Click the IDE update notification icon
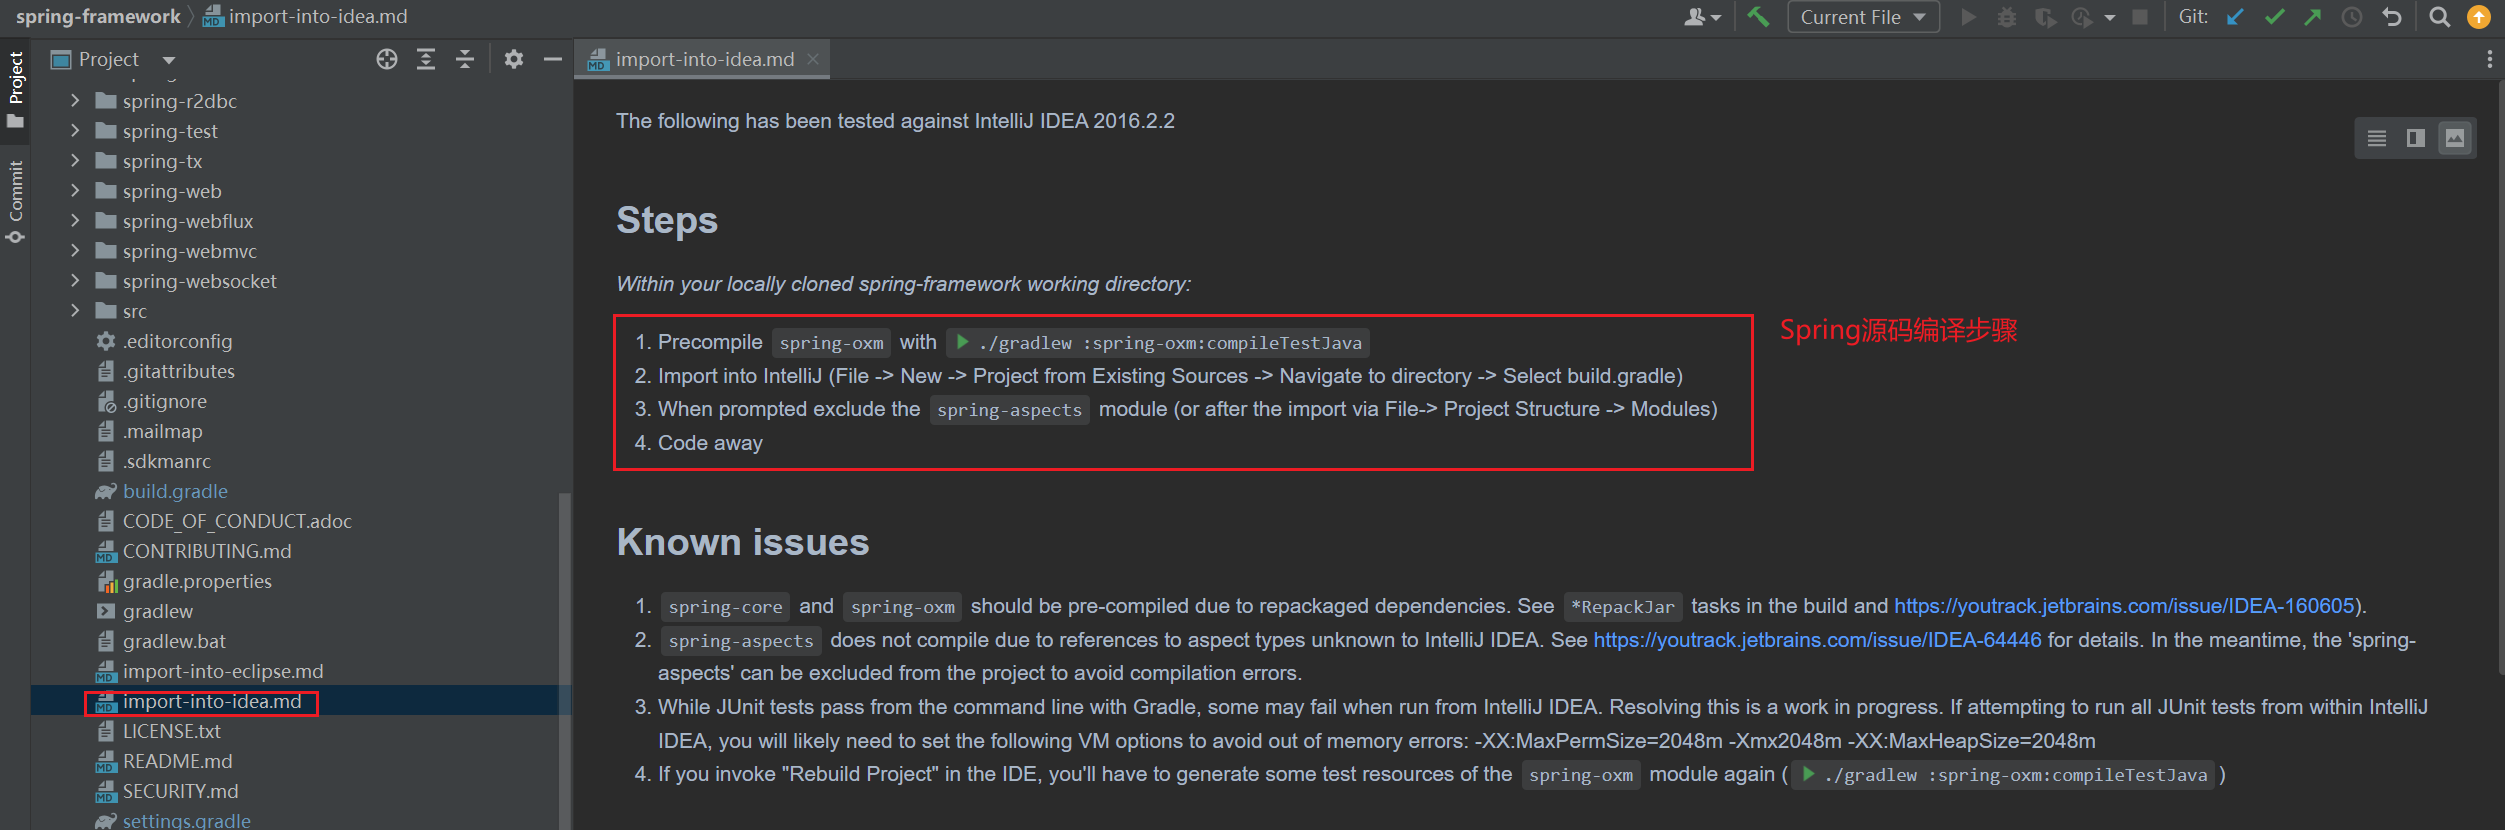This screenshot has width=2505, height=830. [2479, 17]
